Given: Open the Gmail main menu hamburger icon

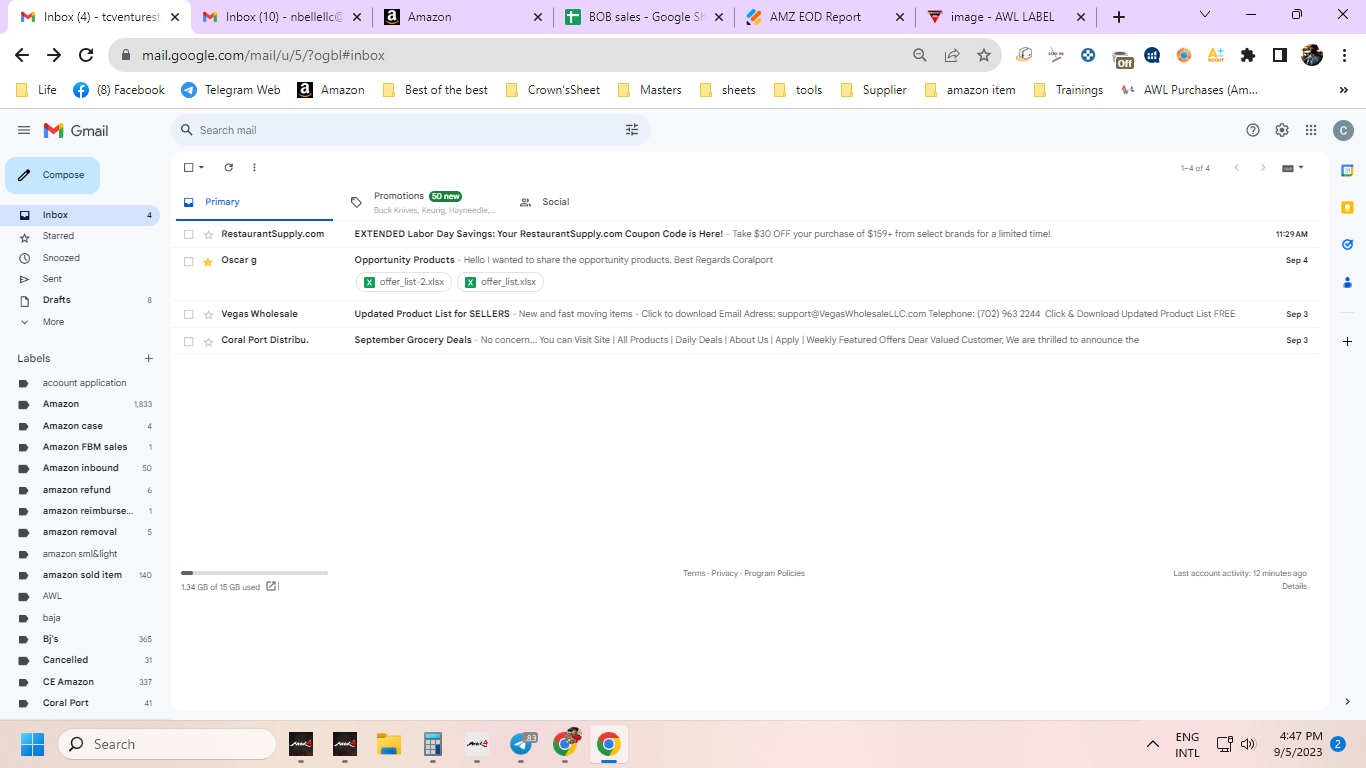Looking at the screenshot, I should pyautogui.click(x=24, y=130).
